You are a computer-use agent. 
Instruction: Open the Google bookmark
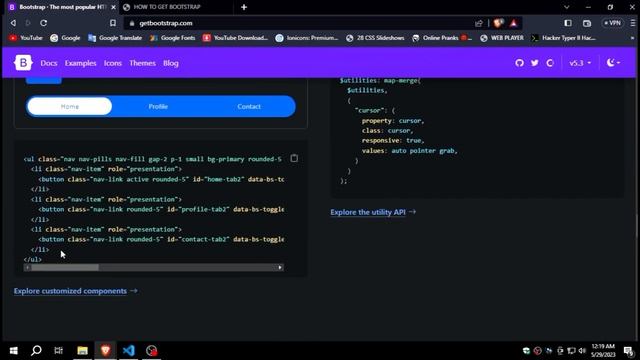click(x=65, y=38)
